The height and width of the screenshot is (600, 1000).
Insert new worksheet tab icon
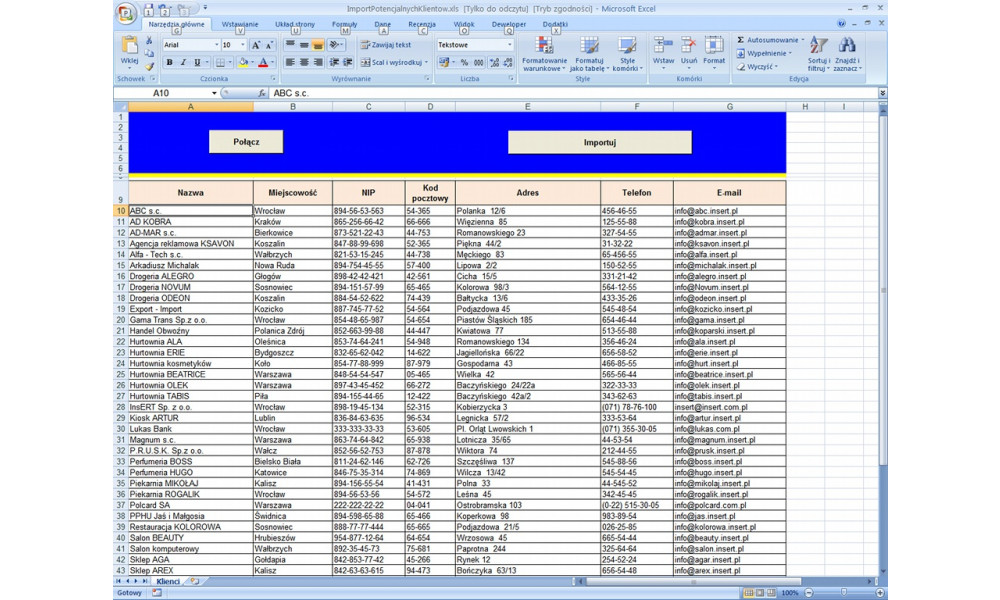click(195, 582)
